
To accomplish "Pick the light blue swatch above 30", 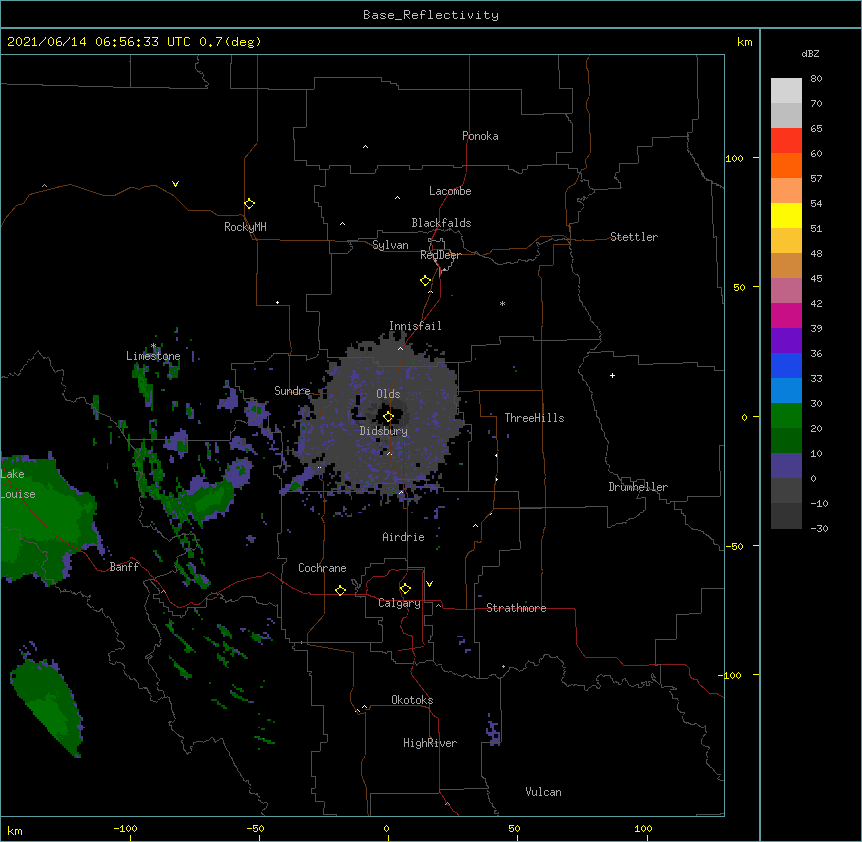I will 786,391.
